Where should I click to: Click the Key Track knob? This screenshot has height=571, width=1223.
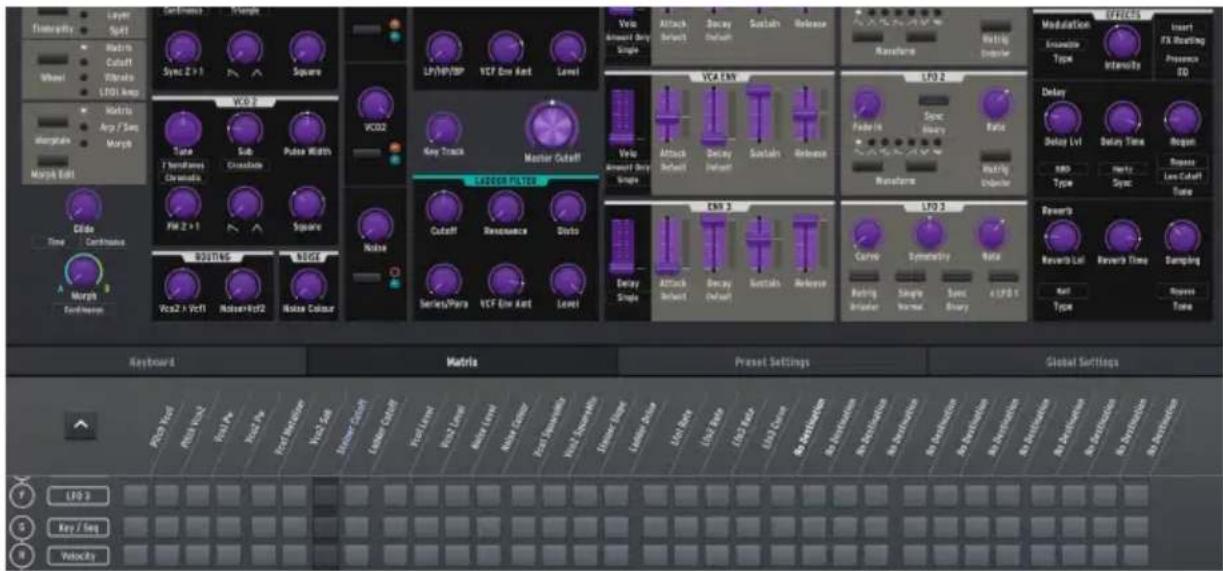[x=443, y=128]
